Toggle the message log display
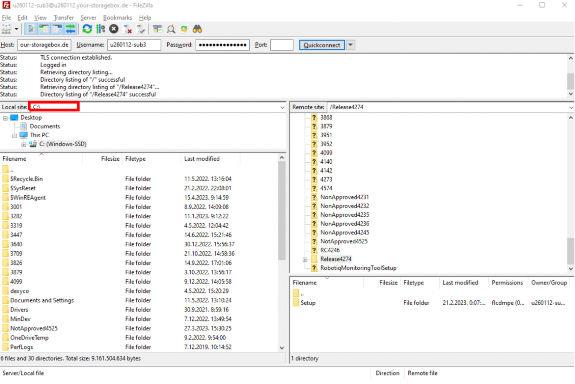The image size is (575, 384). point(31,29)
